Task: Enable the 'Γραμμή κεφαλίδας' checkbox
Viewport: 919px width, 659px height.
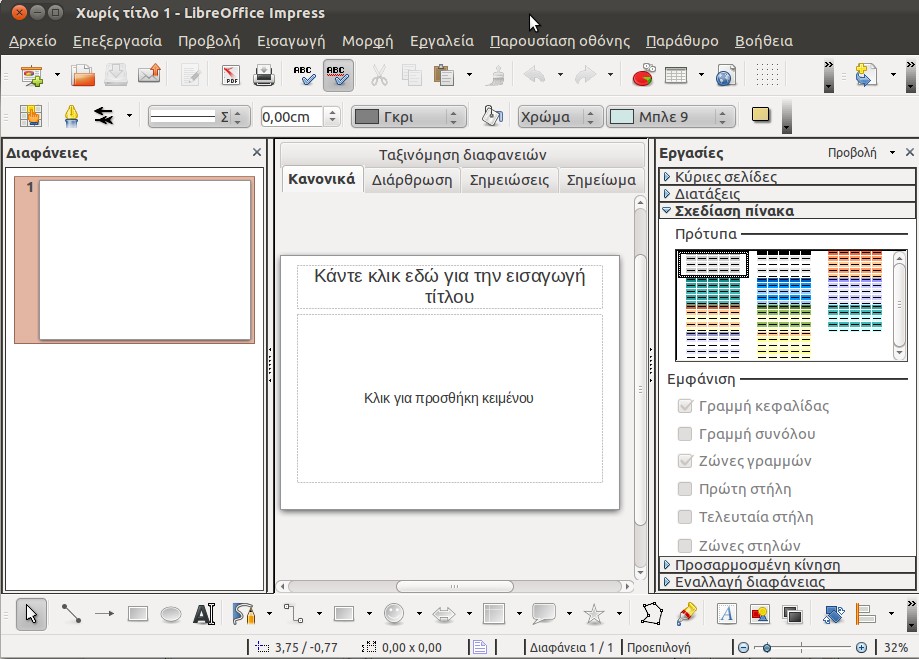Action: [685, 406]
